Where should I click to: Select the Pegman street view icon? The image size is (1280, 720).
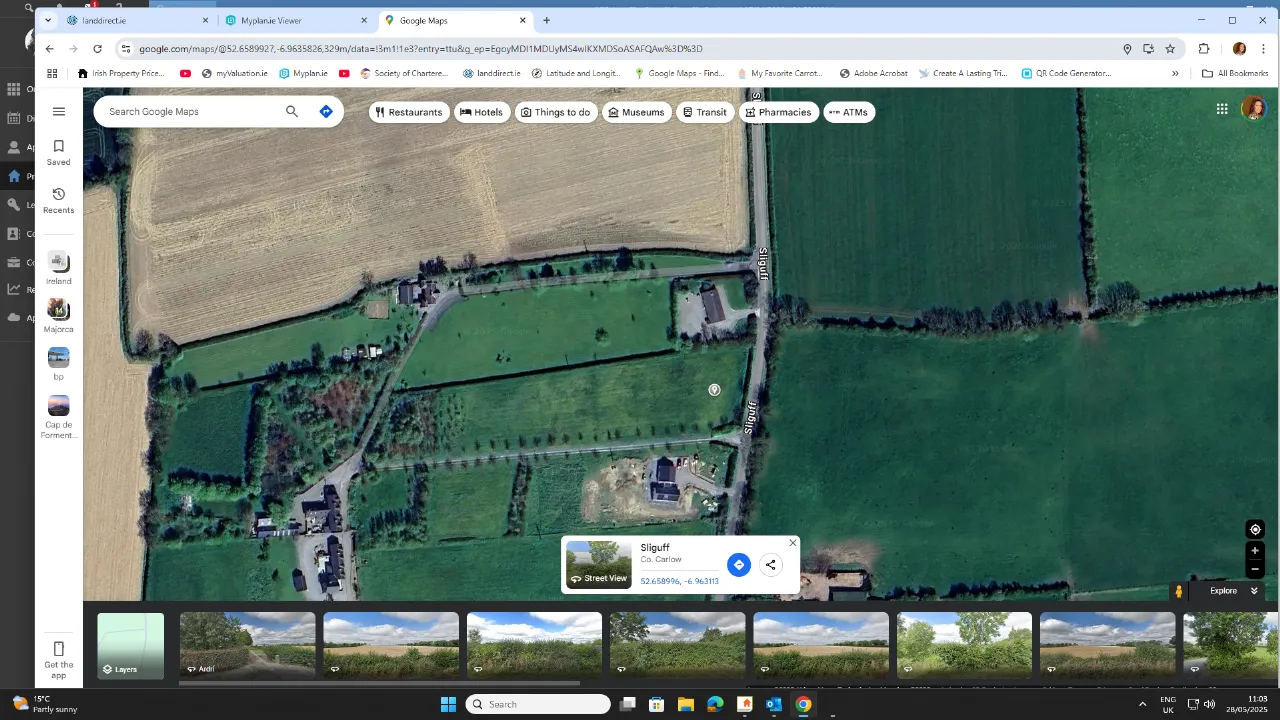click(1178, 591)
